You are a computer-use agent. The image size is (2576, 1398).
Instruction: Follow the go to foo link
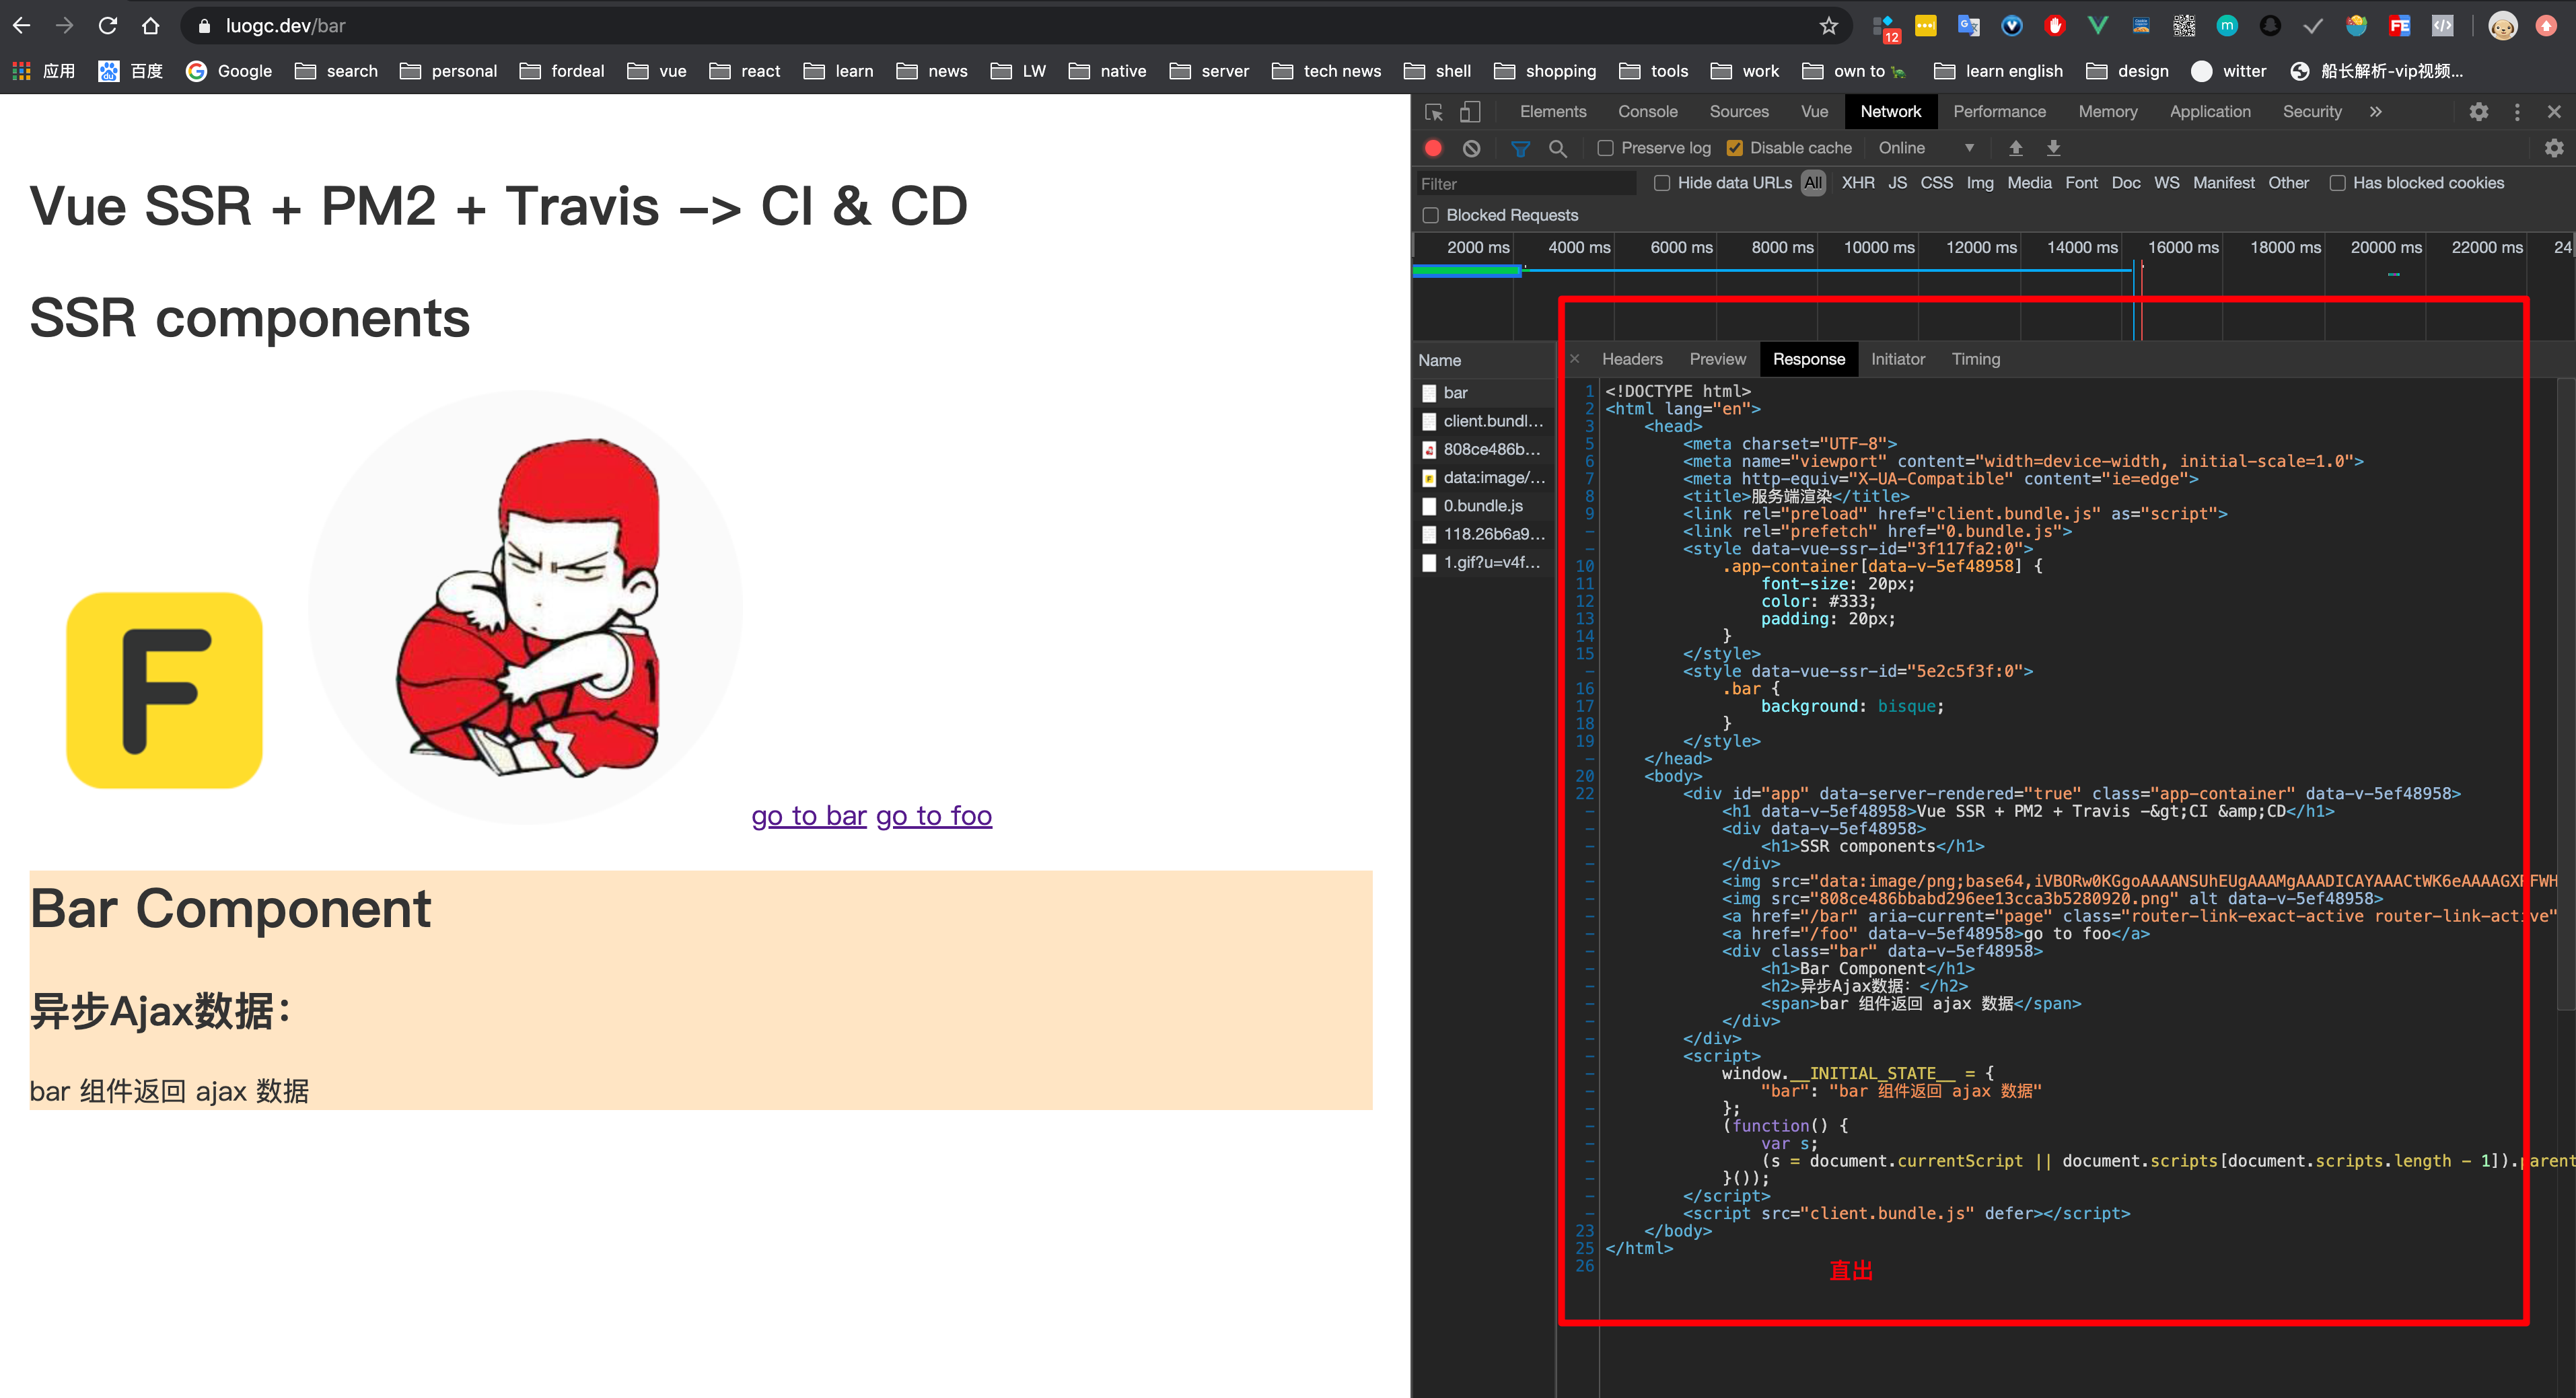point(933,816)
